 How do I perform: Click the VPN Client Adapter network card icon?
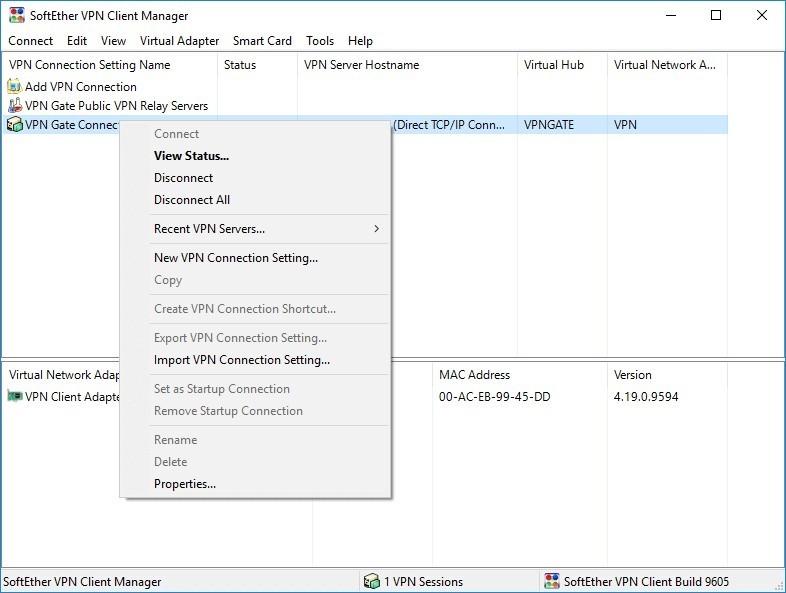pyautogui.click(x=15, y=397)
